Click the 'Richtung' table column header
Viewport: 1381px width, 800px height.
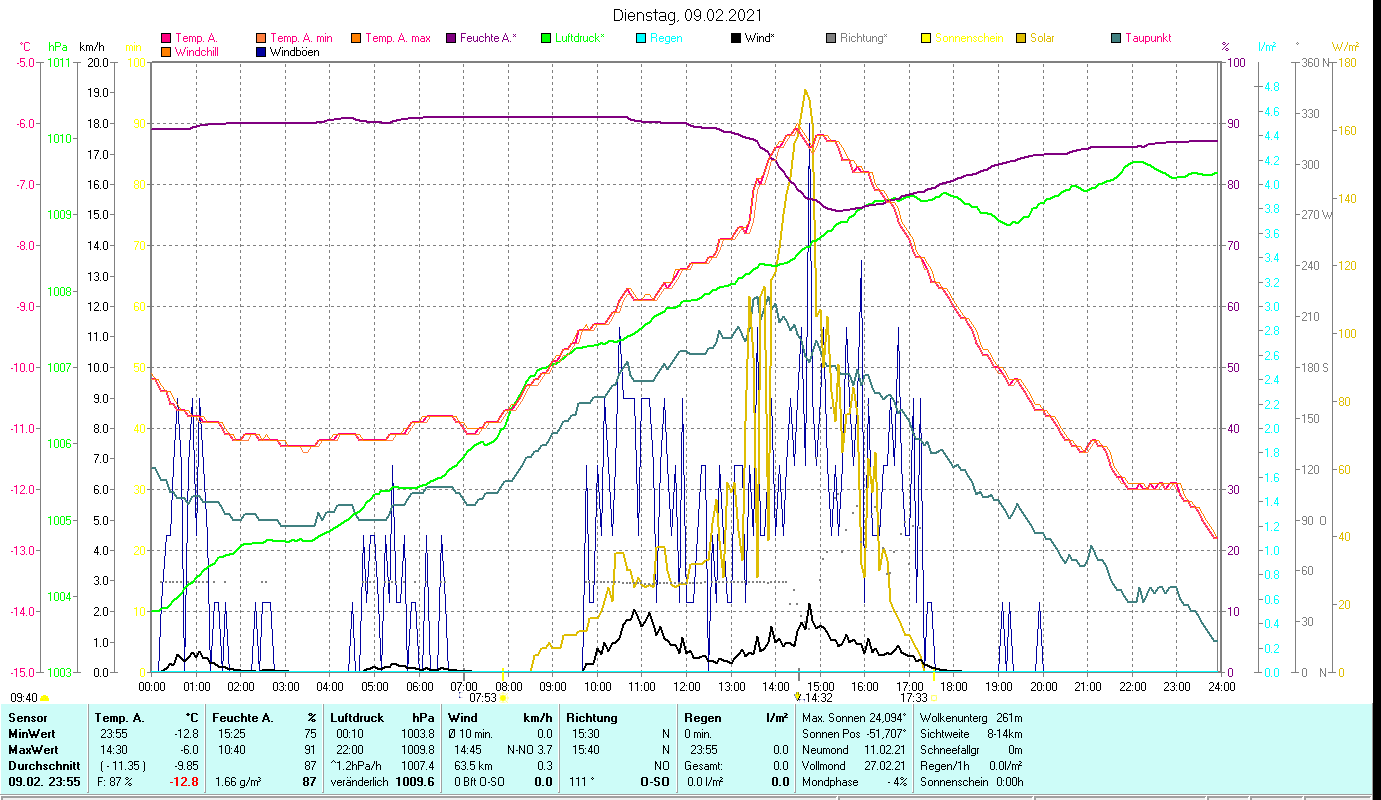tap(592, 718)
